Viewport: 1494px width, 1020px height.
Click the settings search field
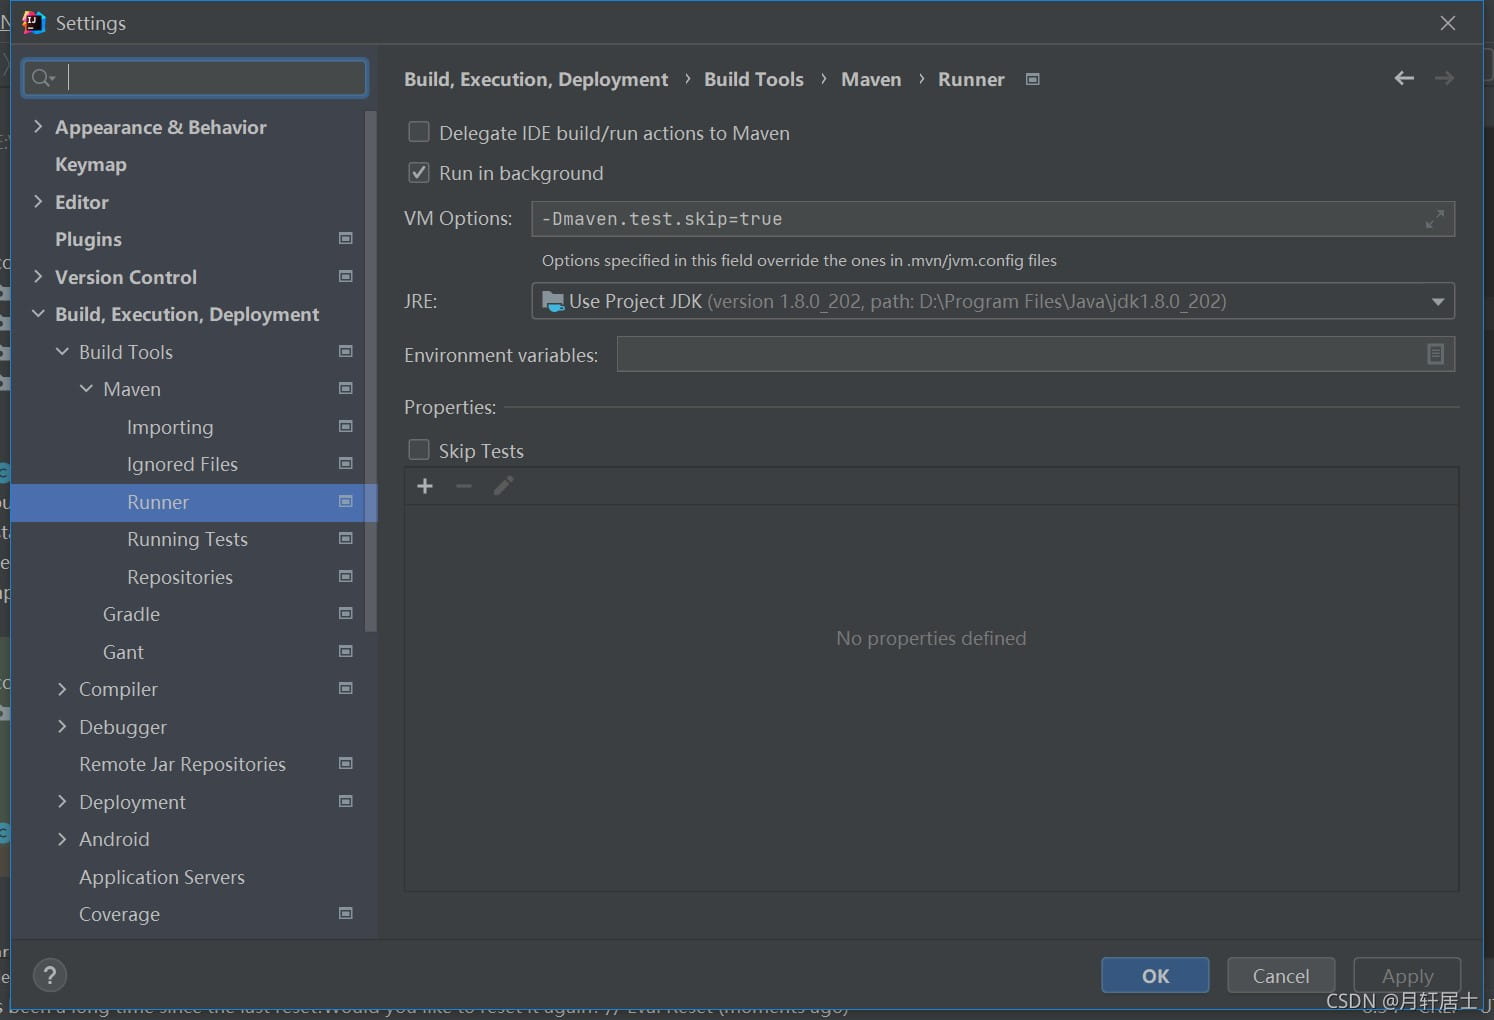coord(196,78)
